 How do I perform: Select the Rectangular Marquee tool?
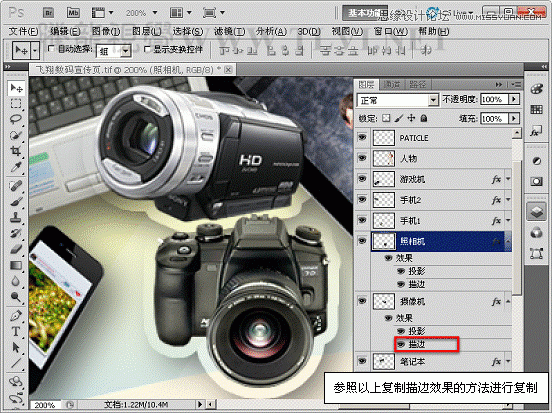coord(16,104)
